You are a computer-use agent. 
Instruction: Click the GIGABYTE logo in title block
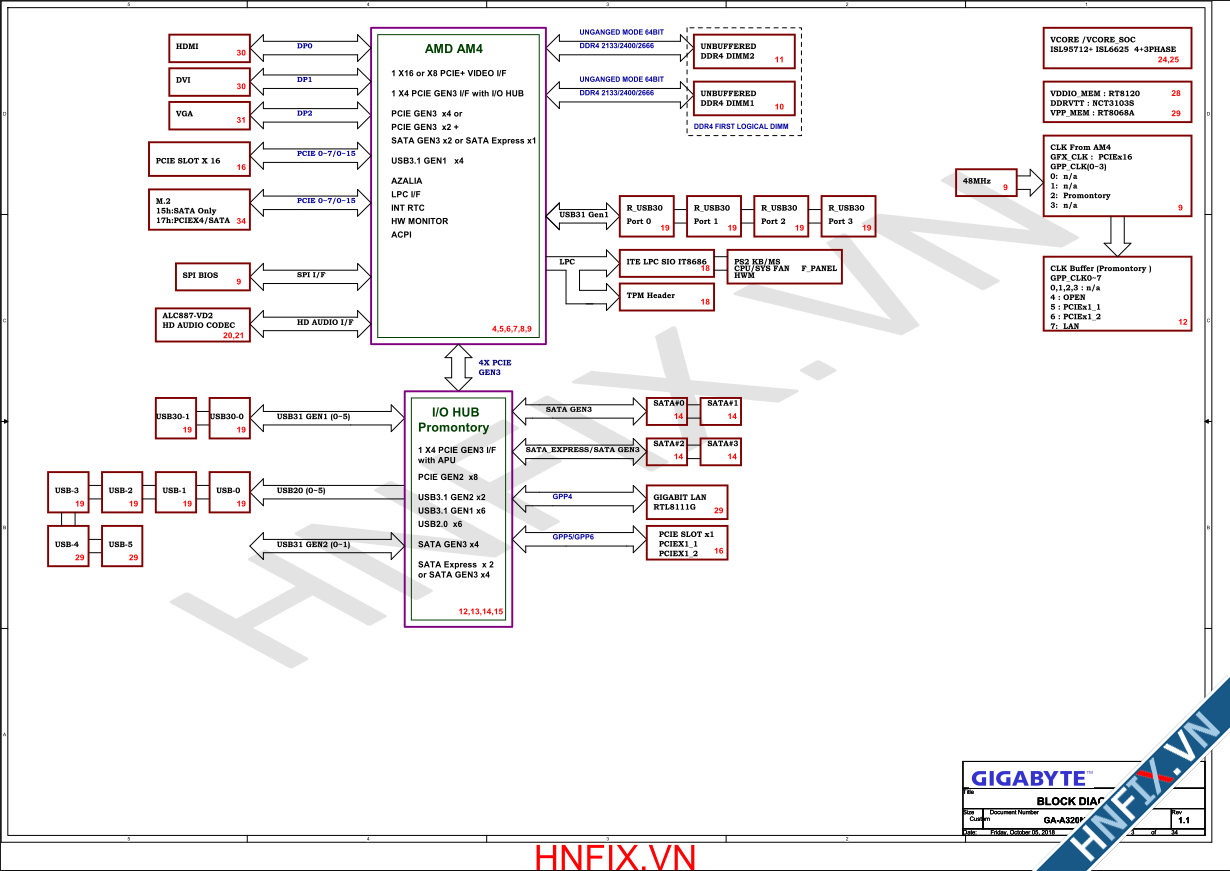coord(1027,778)
